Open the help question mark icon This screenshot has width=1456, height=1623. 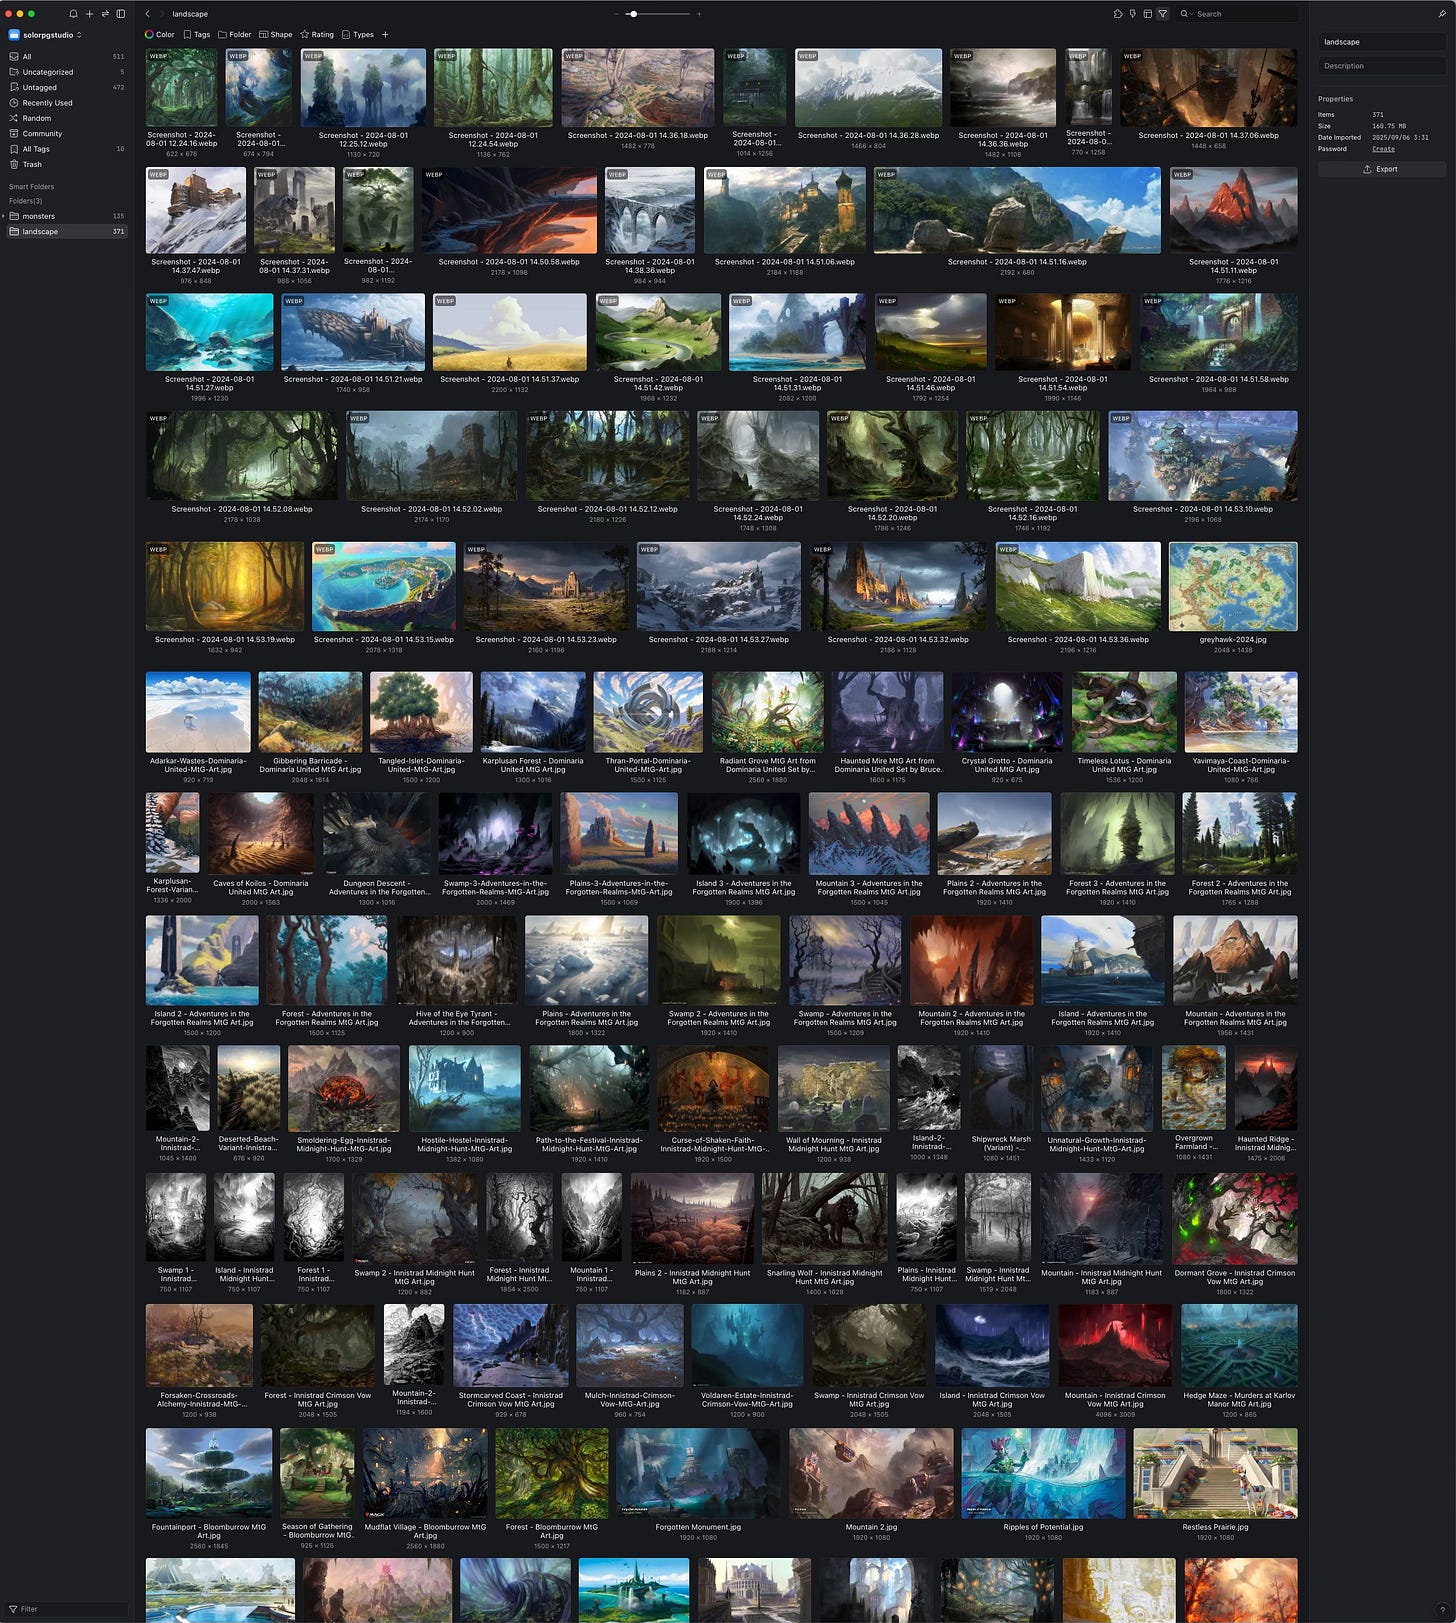(1442, 1609)
